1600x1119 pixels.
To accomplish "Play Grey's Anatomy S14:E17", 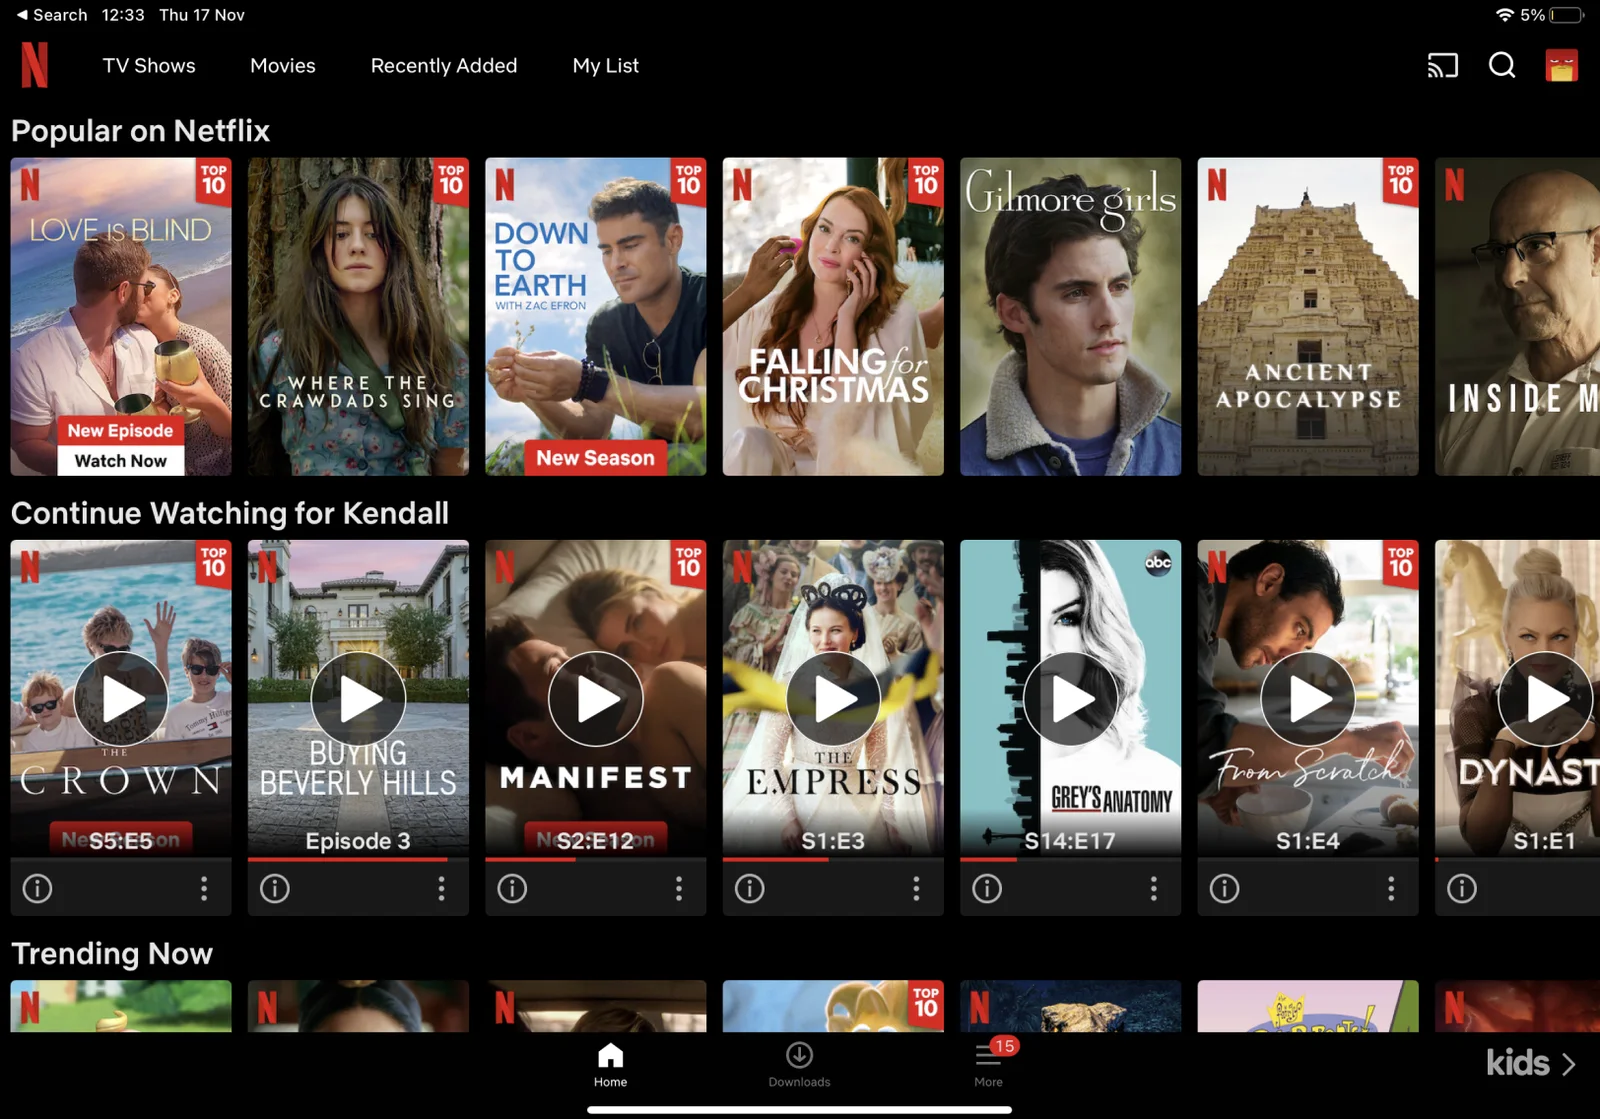I will (x=1070, y=698).
